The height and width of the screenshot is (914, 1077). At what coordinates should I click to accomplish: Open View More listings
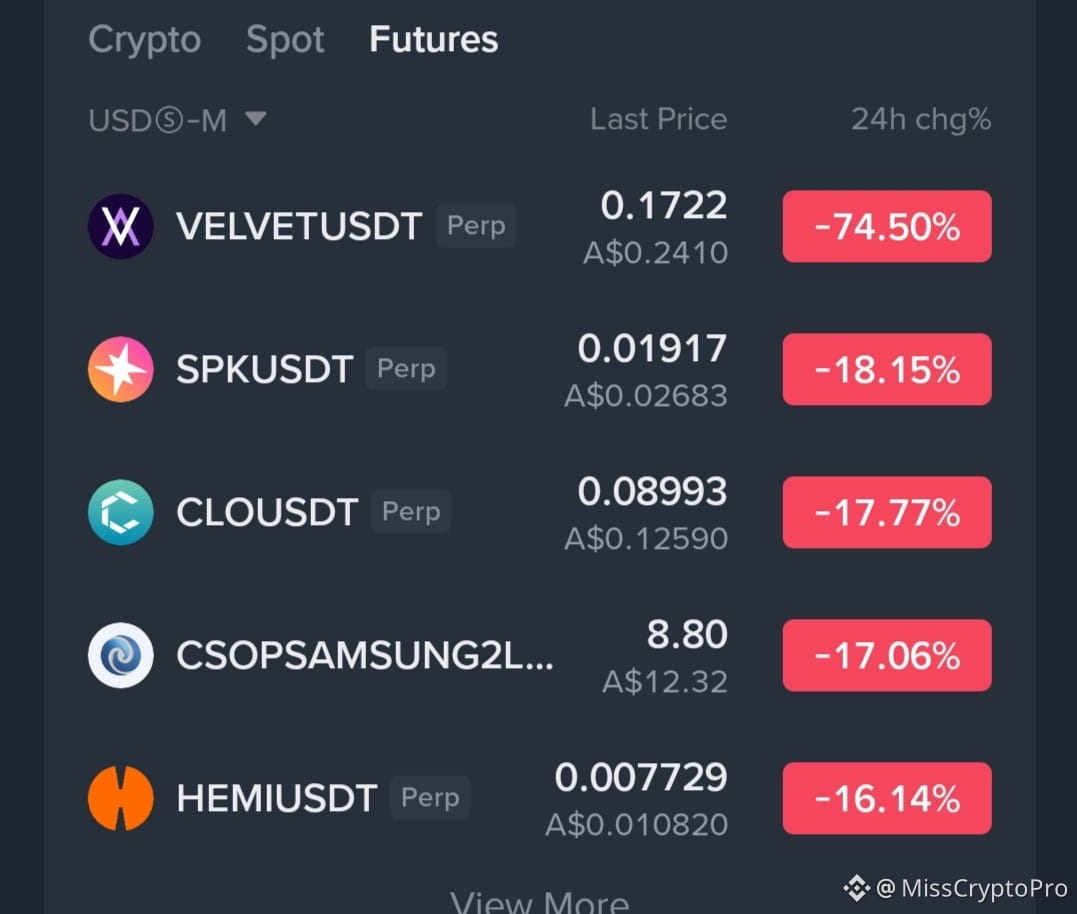(x=539, y=901)
